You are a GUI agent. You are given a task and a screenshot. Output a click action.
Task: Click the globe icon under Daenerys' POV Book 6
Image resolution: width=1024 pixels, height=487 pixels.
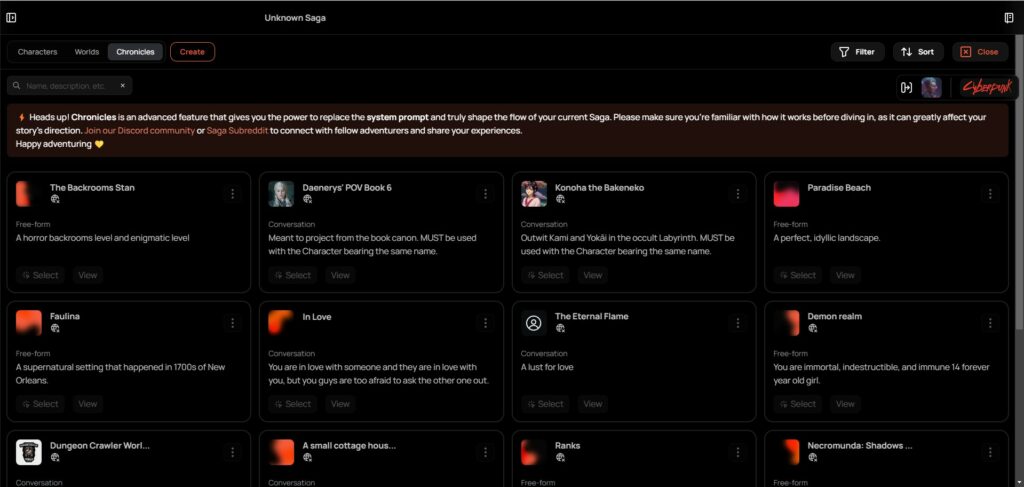pos(308,200)
